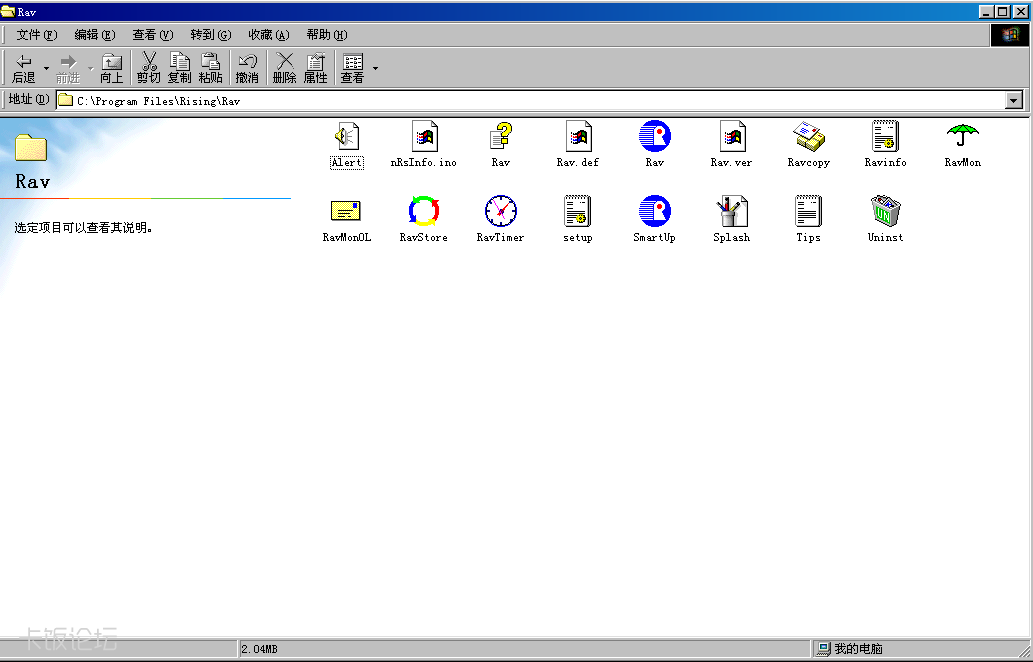Image resolution: width=1033 pixels, height=662 pixels.
Task: Select the Tips text file
Action: point(808,211)
